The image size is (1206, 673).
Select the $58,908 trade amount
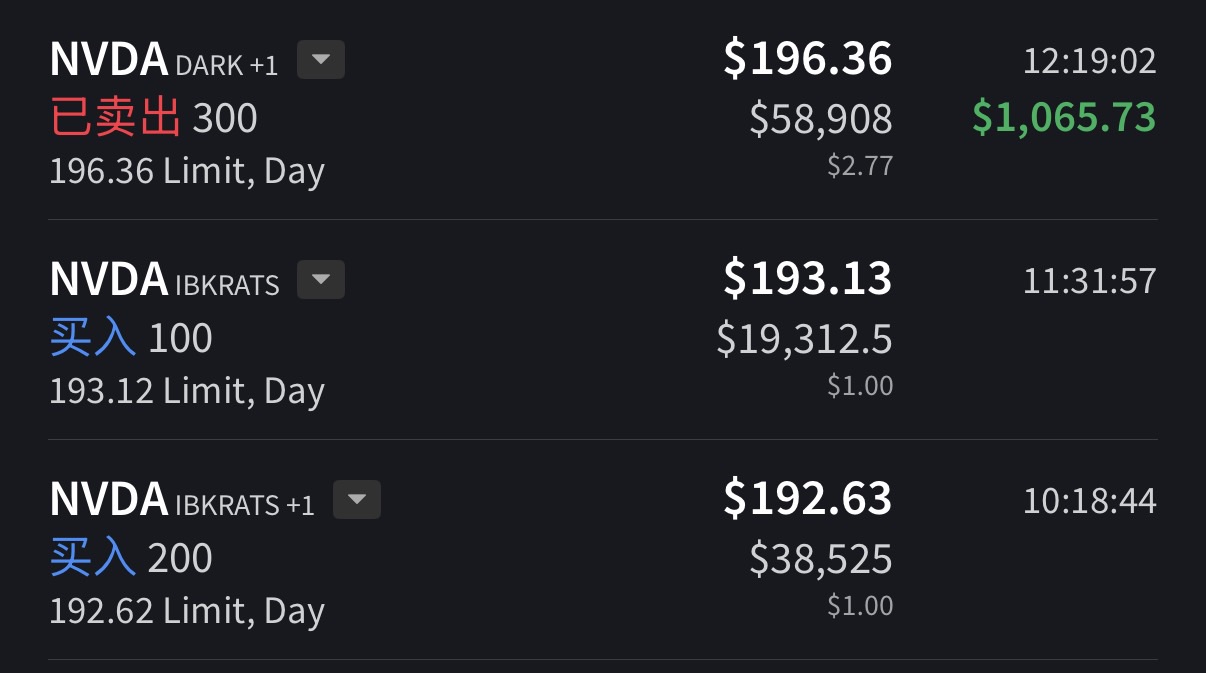(x=821, y=119)
